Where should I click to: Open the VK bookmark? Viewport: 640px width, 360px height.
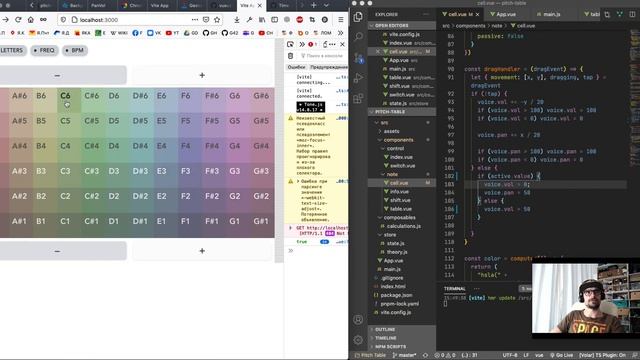point(154,33)
